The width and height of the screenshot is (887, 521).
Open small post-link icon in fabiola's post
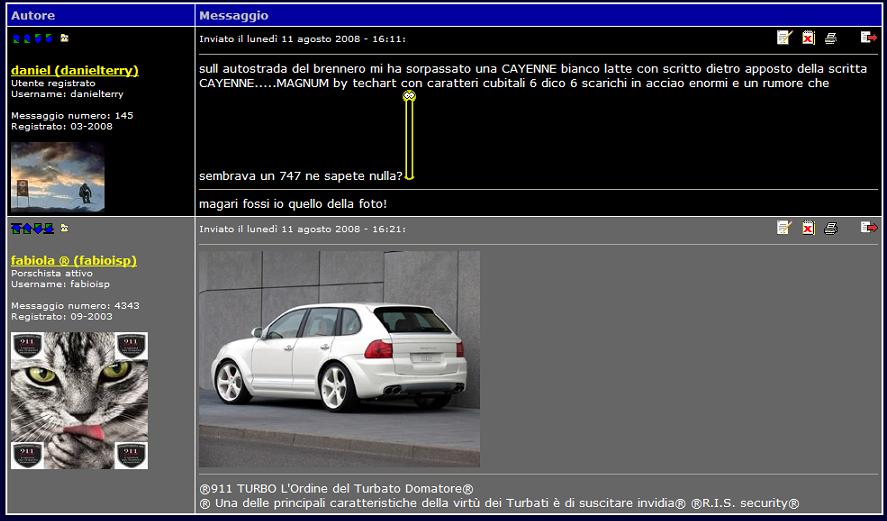[x=64, y=228]
